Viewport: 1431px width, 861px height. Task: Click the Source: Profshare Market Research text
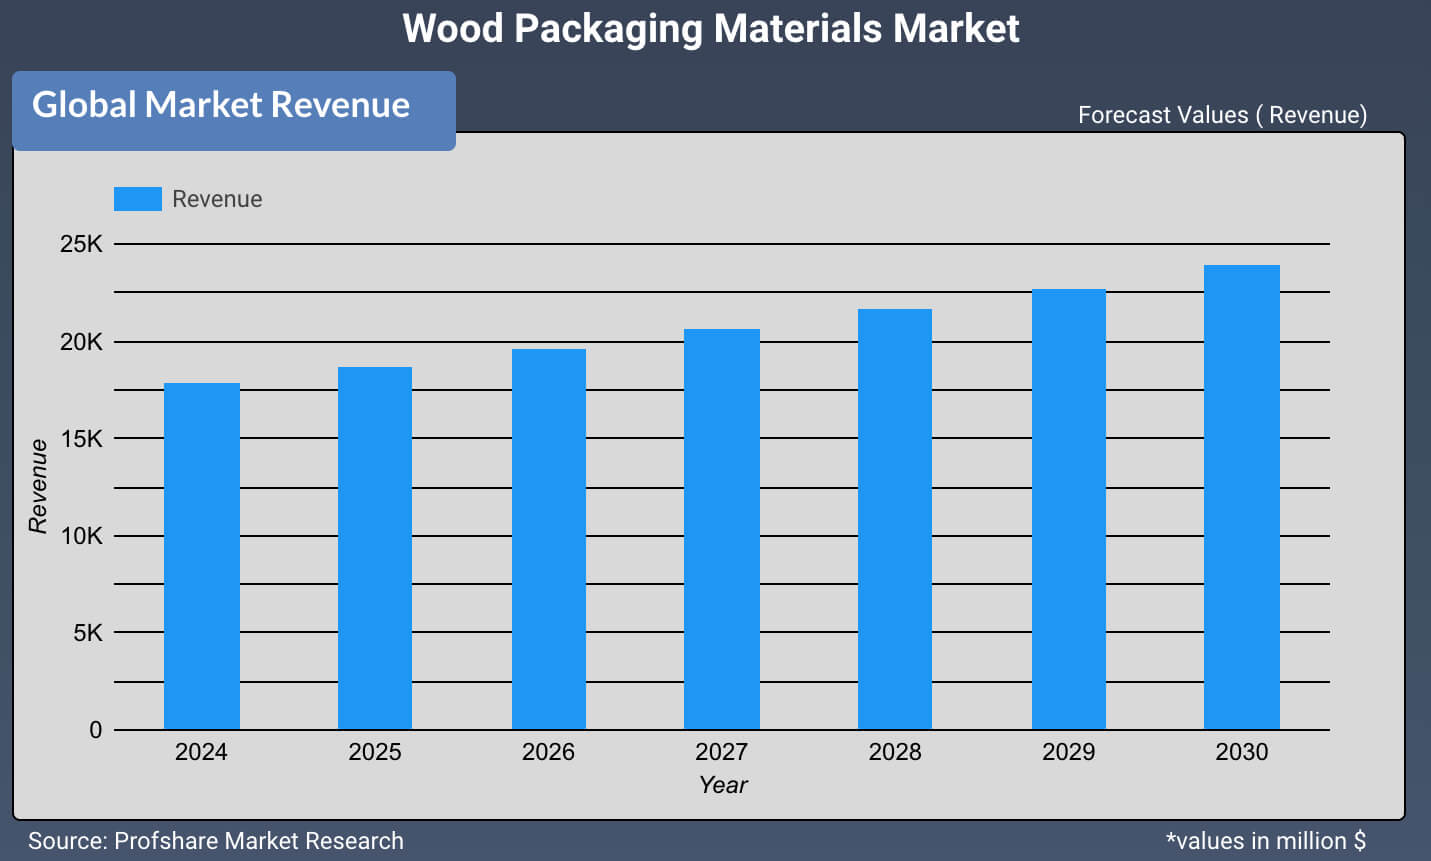pos(216,841)
